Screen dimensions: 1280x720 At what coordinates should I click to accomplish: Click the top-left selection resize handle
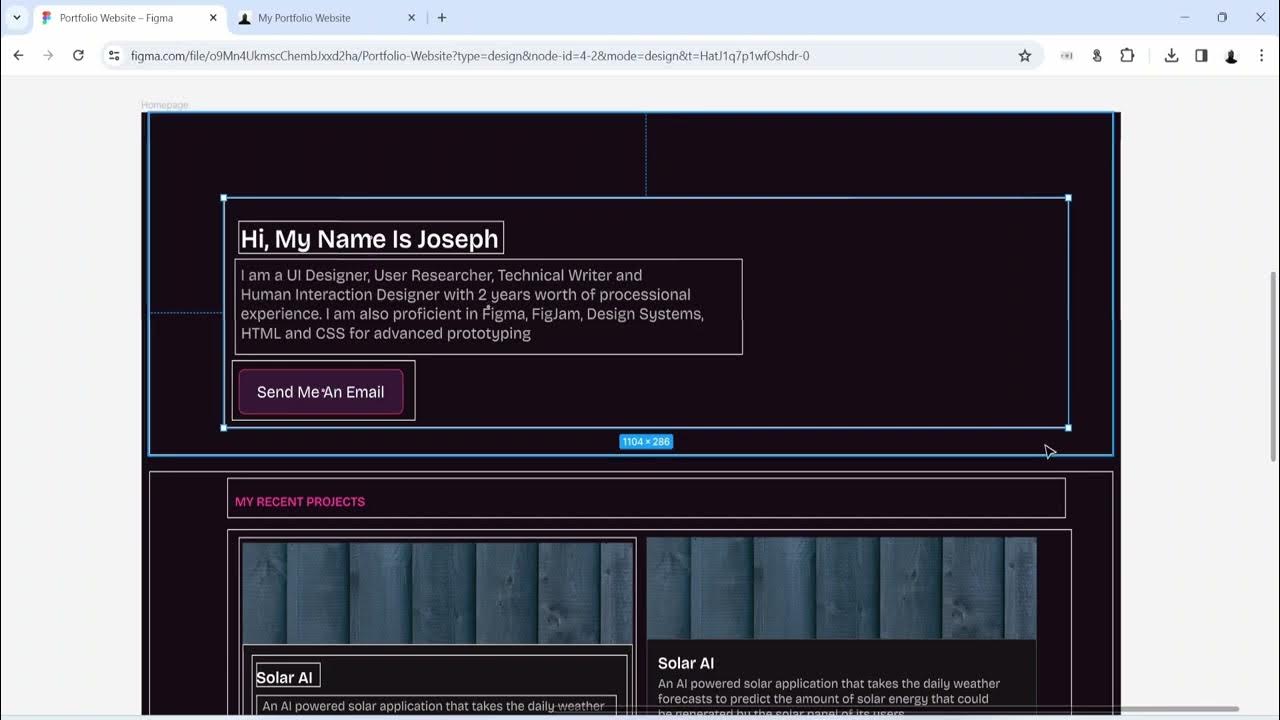[x=223, y=198]
